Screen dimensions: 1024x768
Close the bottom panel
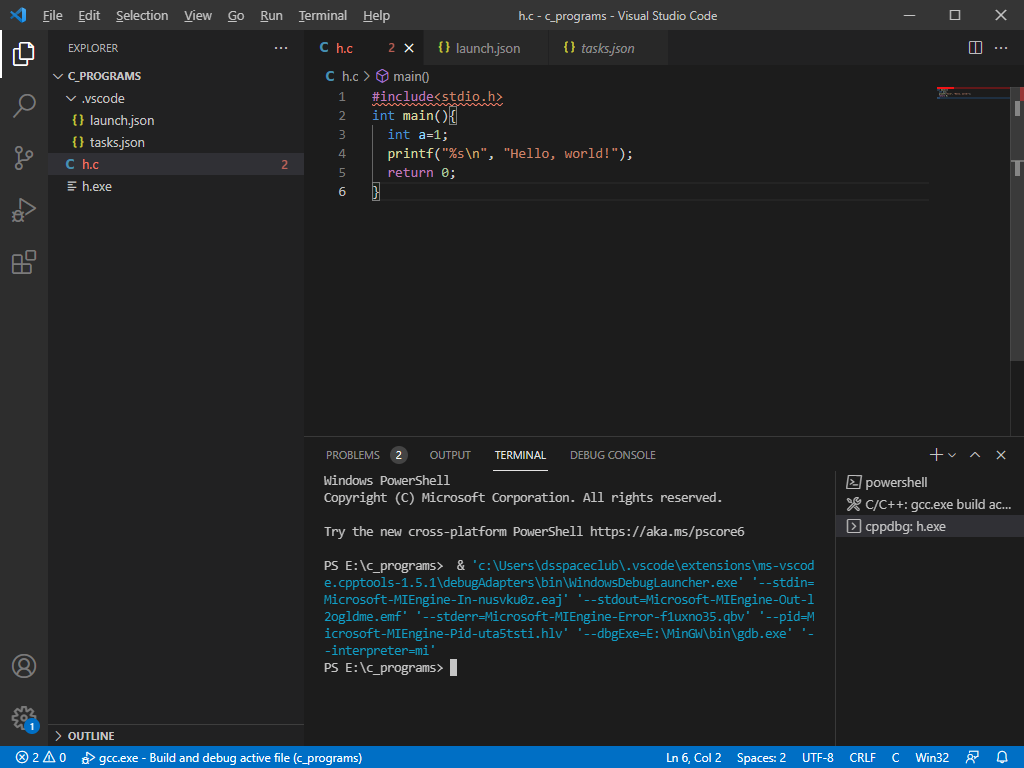click(1001, 455)
